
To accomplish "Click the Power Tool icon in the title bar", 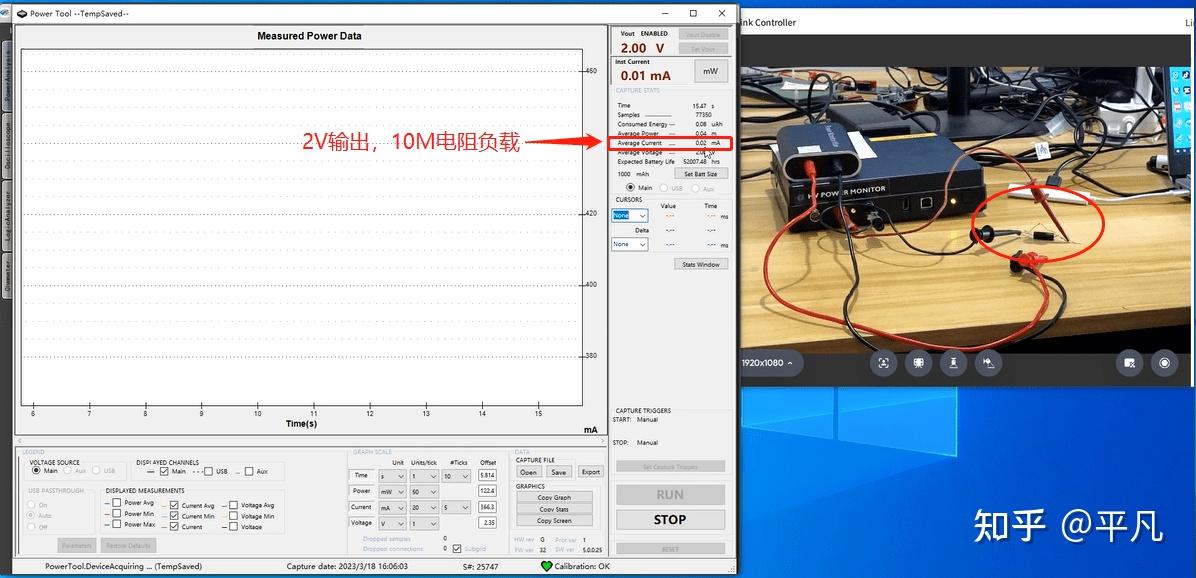I will pos(20,13).
